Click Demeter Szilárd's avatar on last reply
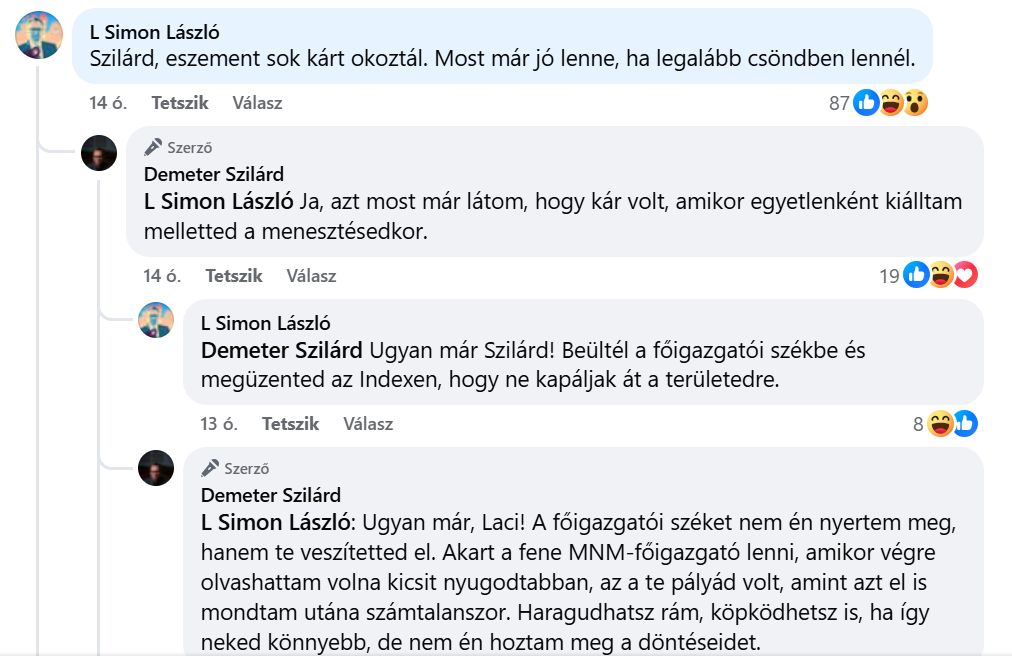Image resolution: width=1012 pixels, height=658 pixels. pyautogui.click(x=156, y=467)
